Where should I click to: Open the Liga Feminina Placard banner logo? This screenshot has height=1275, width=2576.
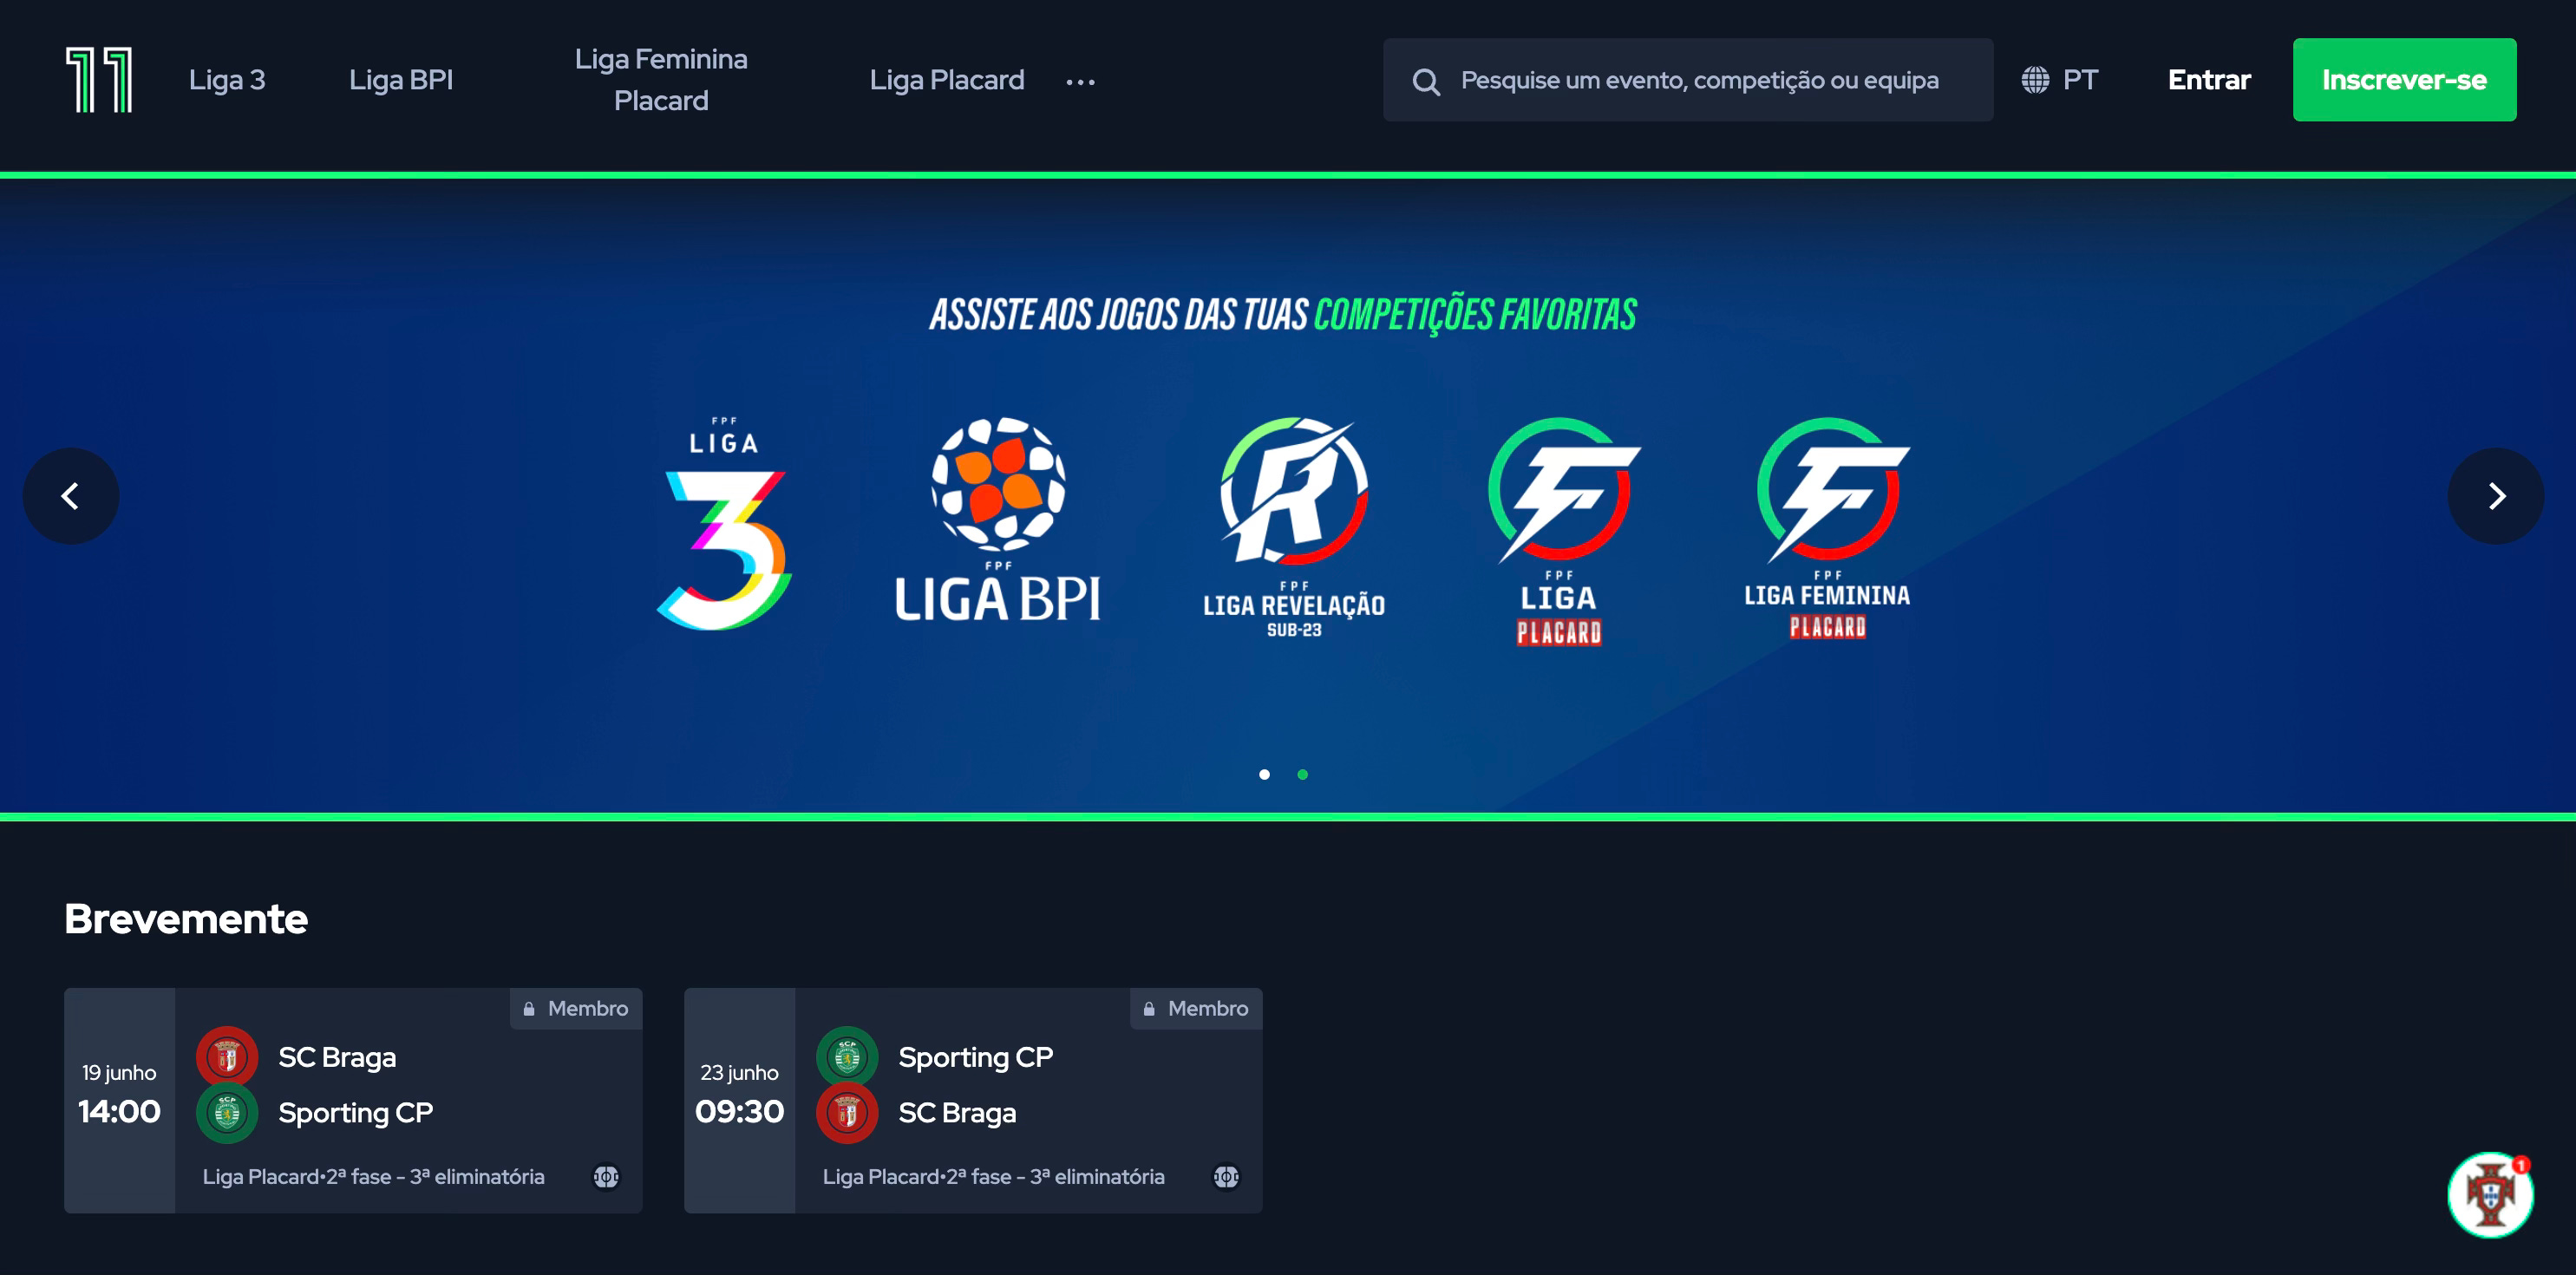[x=1829, y=528]
